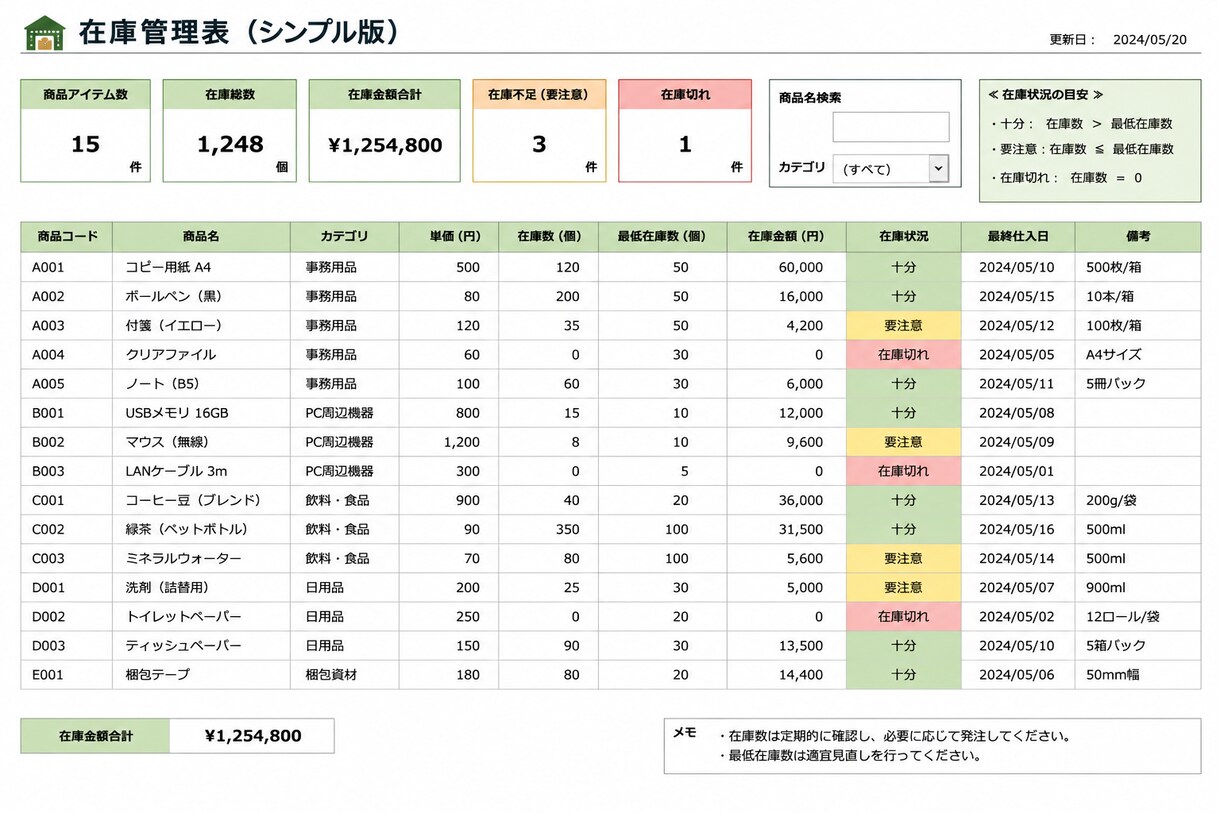Image resolution: width=1220 pixels, height=813 pixels.
Task: Click the 要注意 status for row A003
Action: [x=904, y=326]
